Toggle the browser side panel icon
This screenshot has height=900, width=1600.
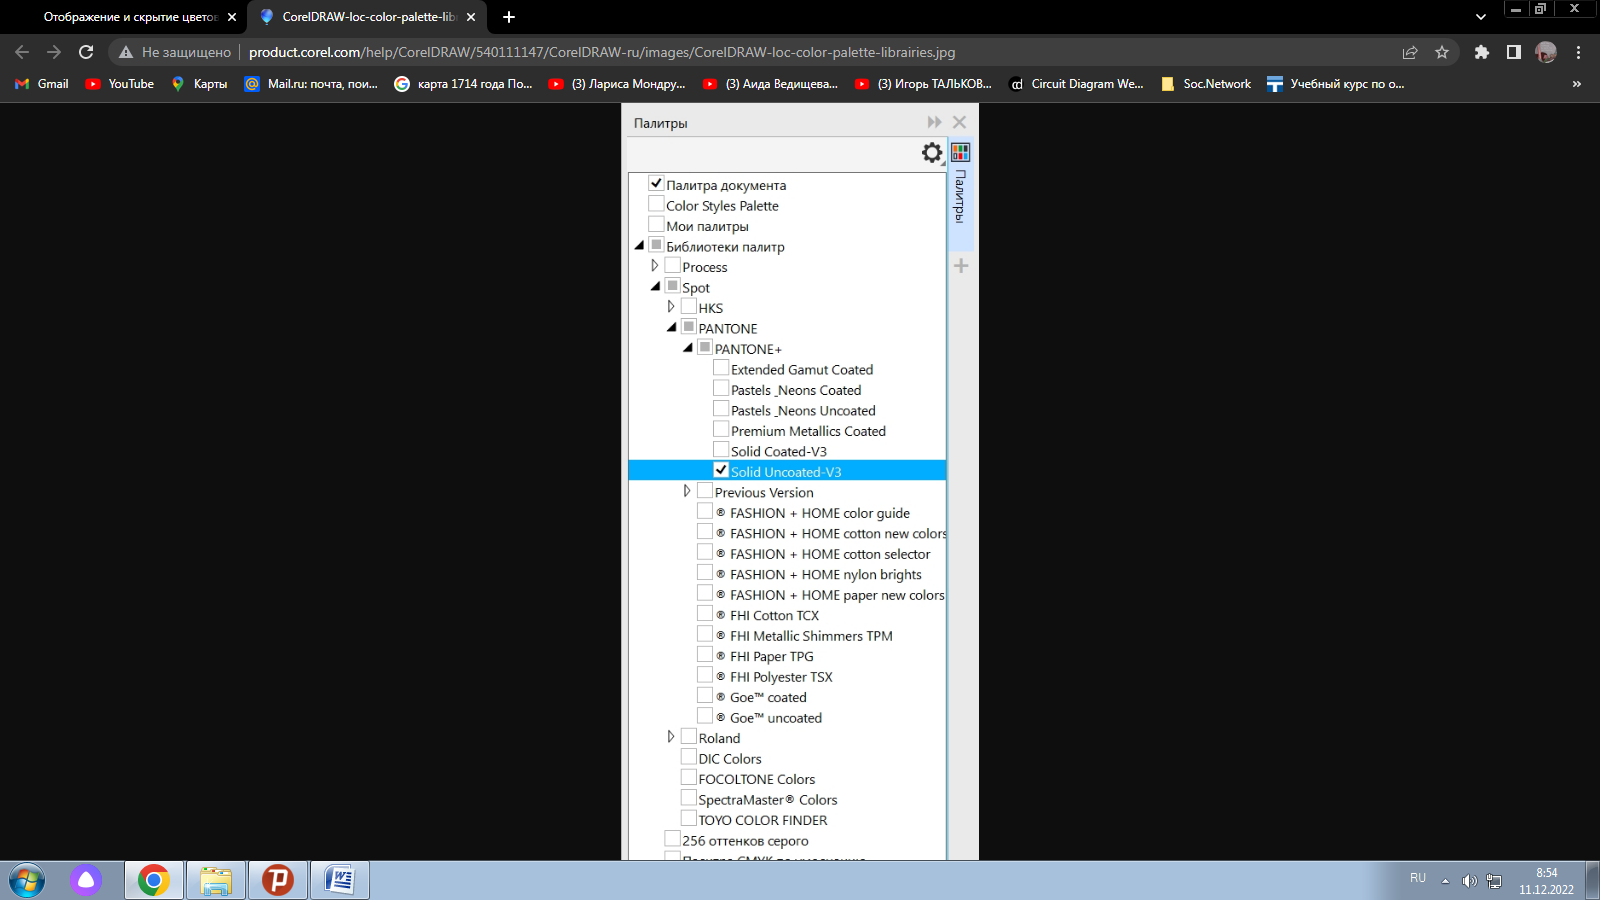coord(1514,52)
